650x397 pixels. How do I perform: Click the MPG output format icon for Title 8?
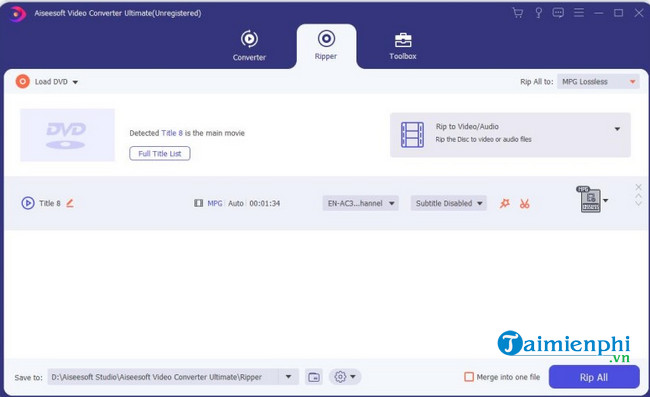589,199
